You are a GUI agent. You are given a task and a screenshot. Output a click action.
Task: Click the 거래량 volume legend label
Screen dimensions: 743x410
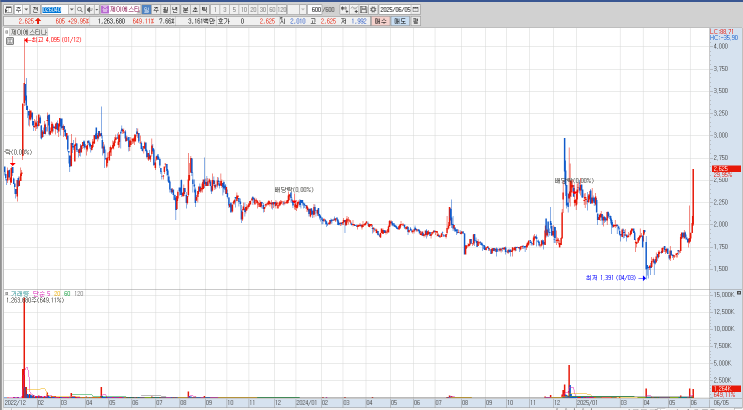tap(19, 294)
